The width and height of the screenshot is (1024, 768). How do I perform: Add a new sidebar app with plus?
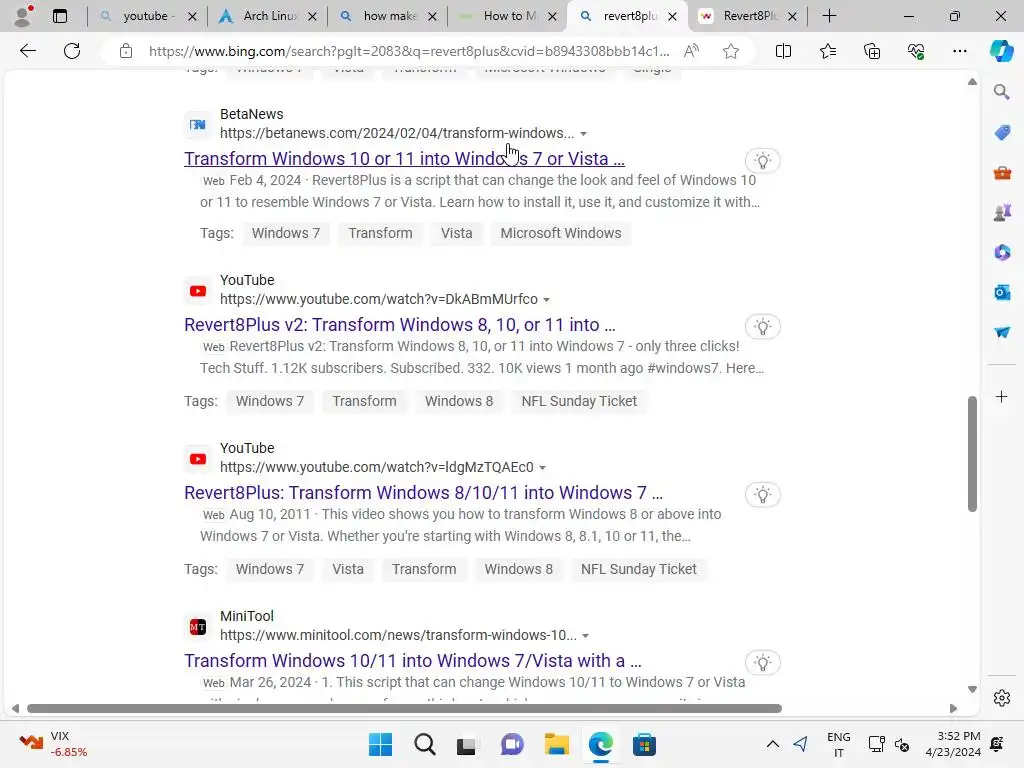1001,396
